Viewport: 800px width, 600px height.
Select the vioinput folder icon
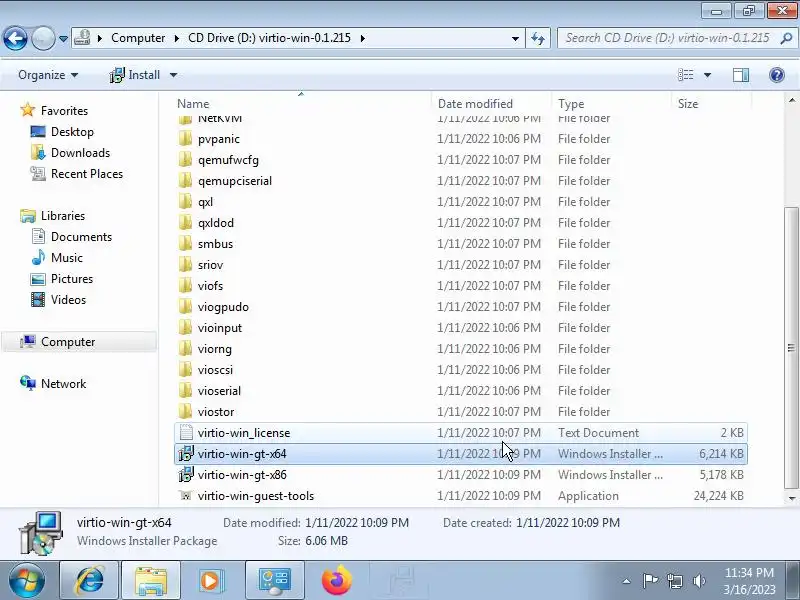(186, 328)
